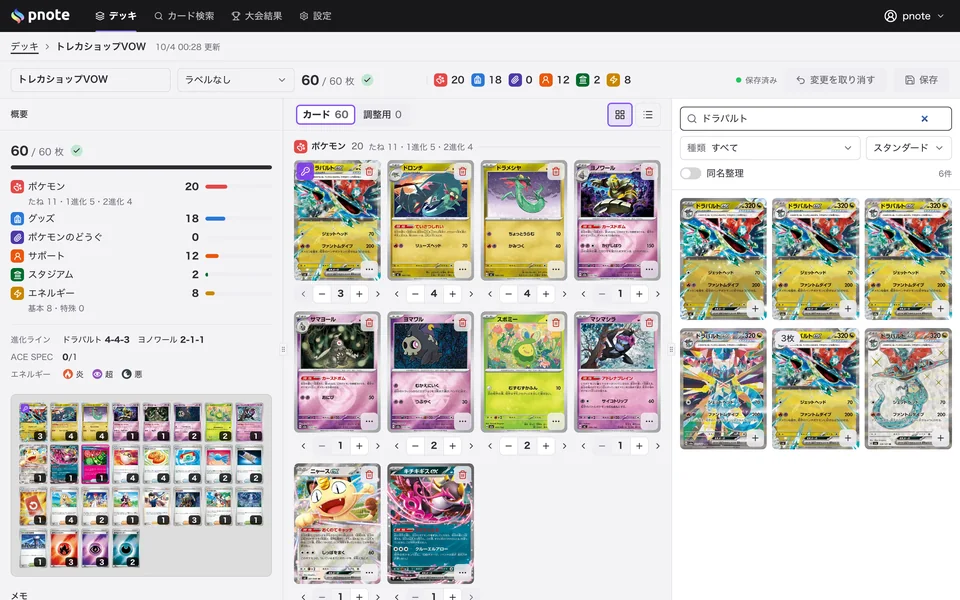Click the 保存 button
960x600 pixels.
coord(921,80)
